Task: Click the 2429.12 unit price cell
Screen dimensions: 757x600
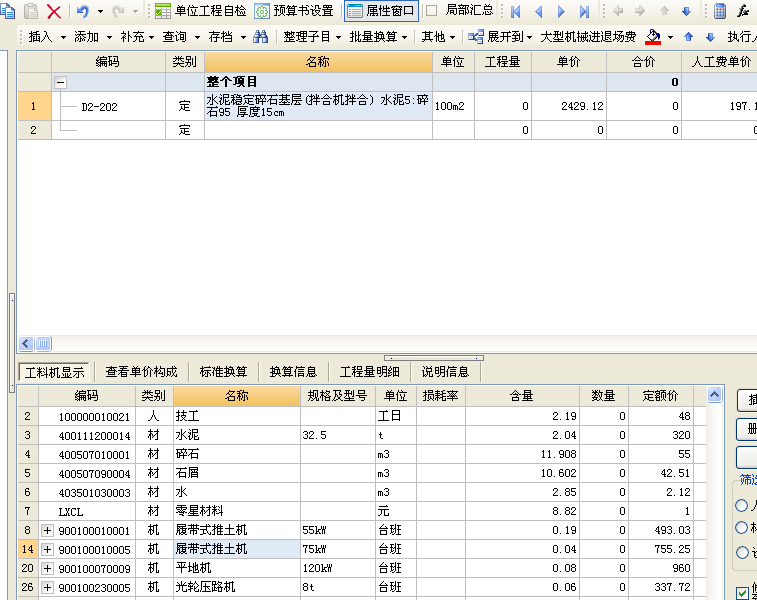Action: pos(569,106)
